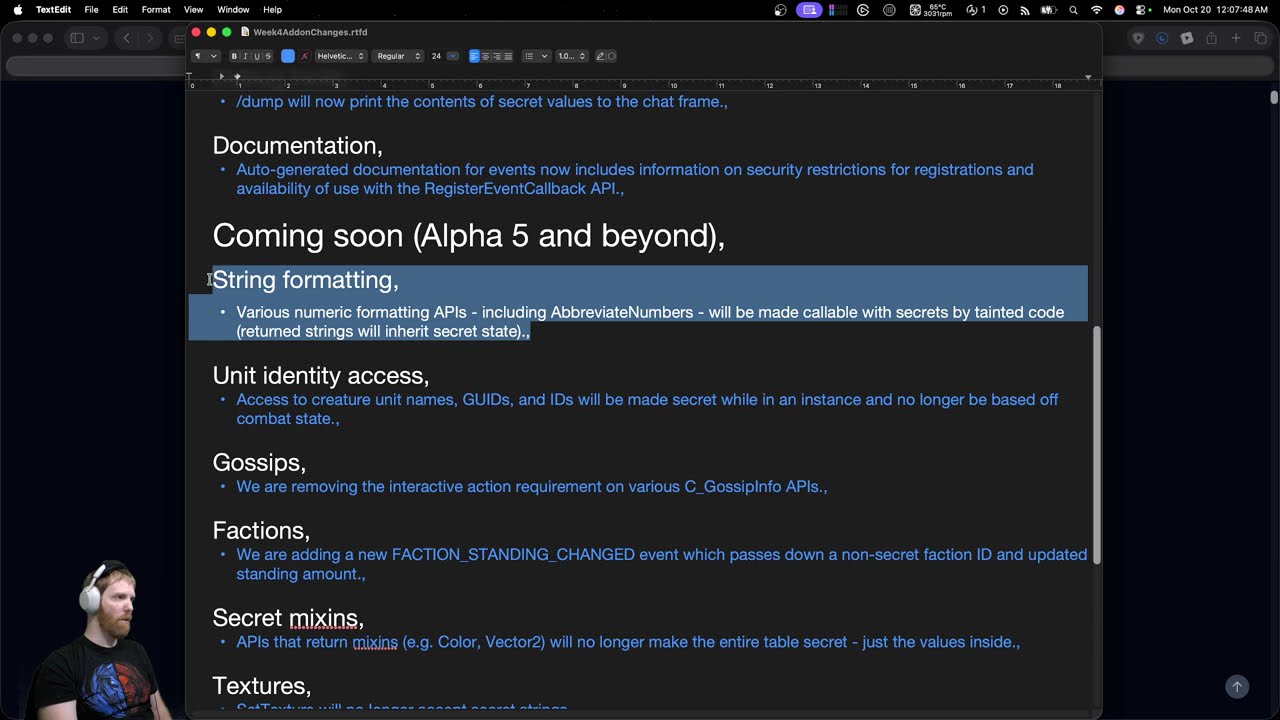Image resolution: width=1280 pixels, height=720 pixels.
Task: Click the "Coming soon (Alpha 5 and beyond)," heading
Action: [468, 236]
